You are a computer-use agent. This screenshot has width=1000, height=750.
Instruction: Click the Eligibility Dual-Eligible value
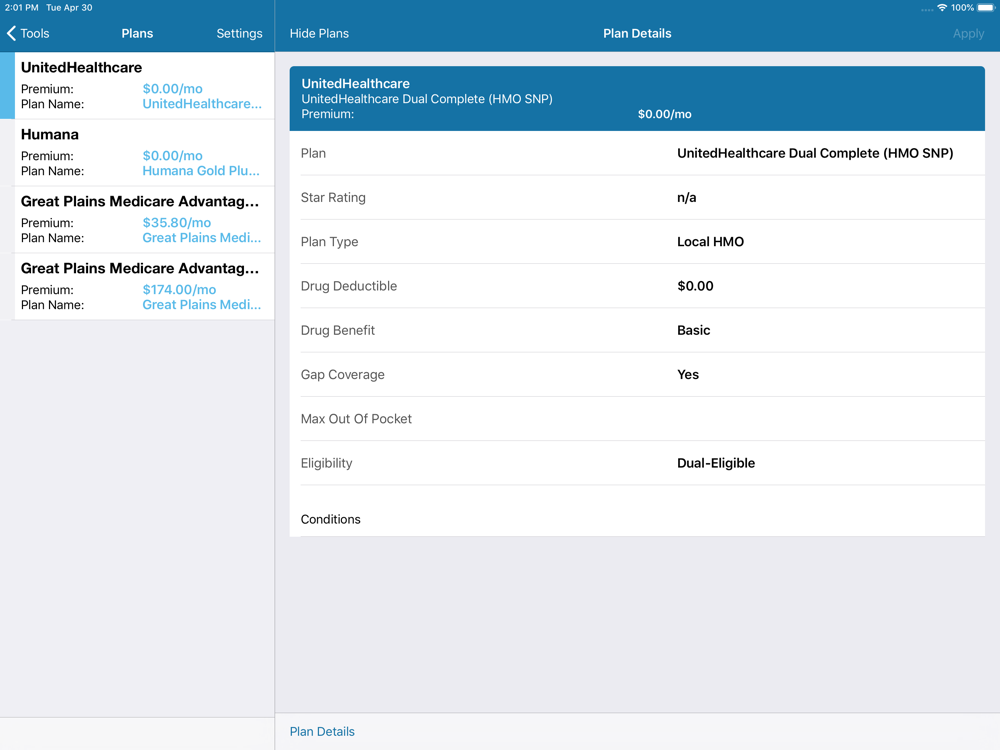[716, 463]
